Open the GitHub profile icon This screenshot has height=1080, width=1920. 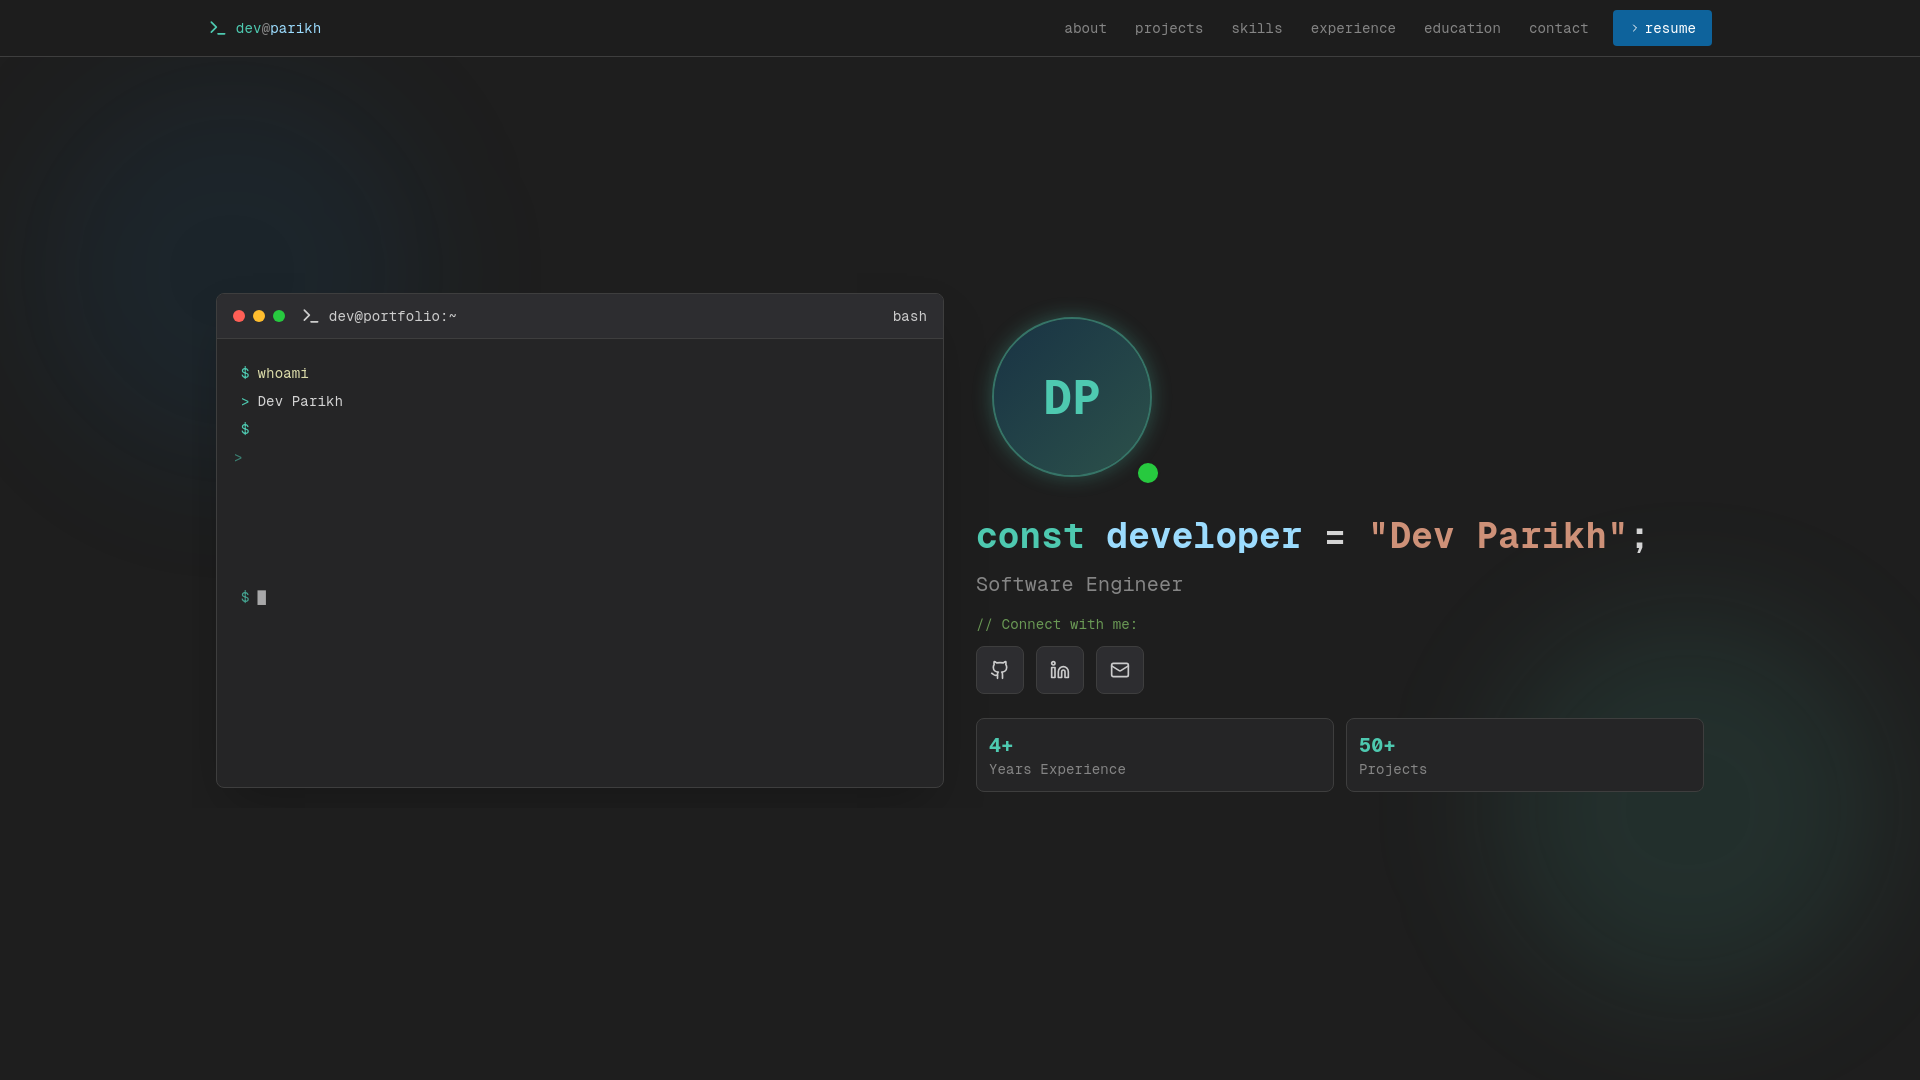(x=999, y=670)
